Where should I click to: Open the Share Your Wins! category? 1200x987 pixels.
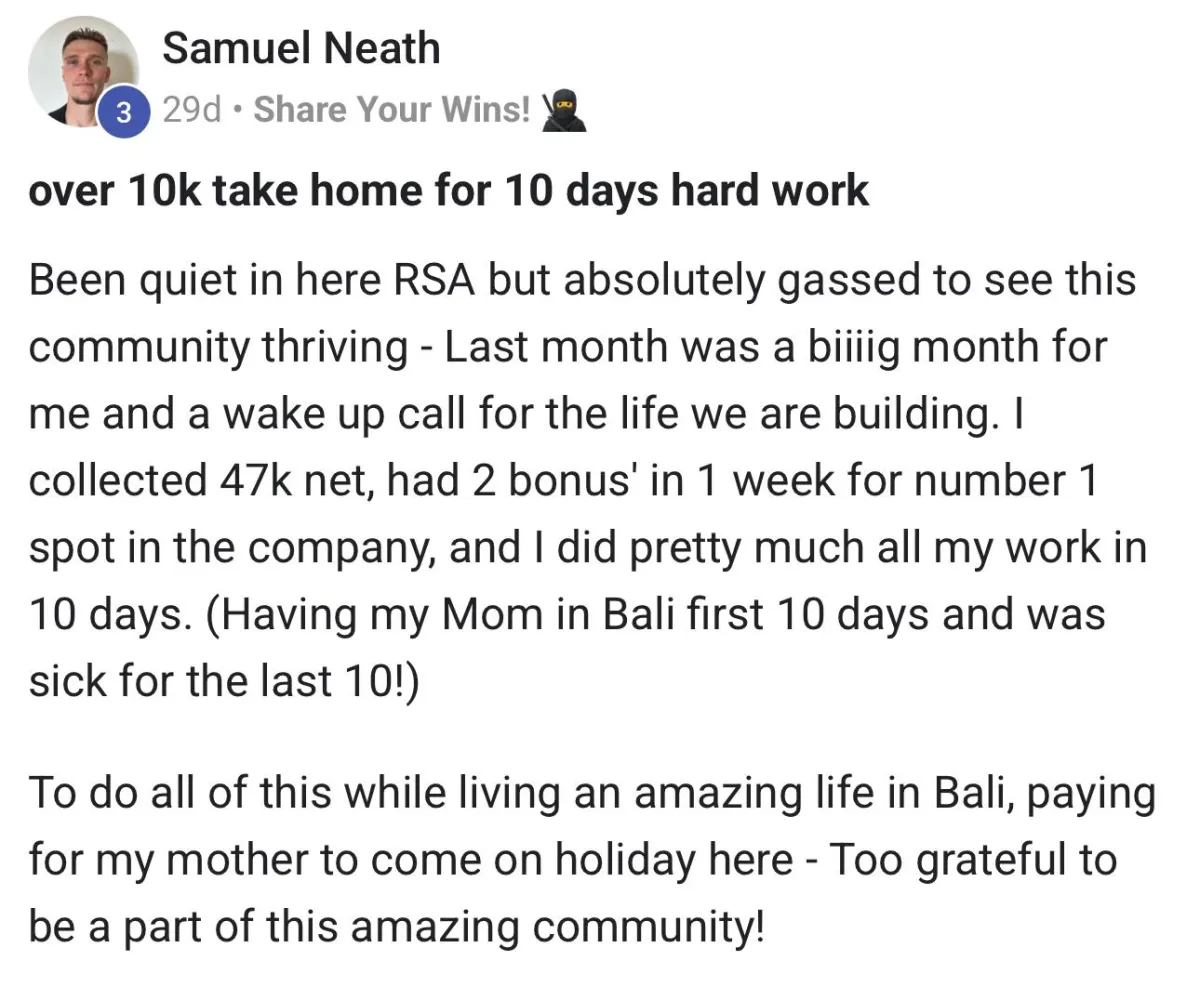[x=392, y=110]
